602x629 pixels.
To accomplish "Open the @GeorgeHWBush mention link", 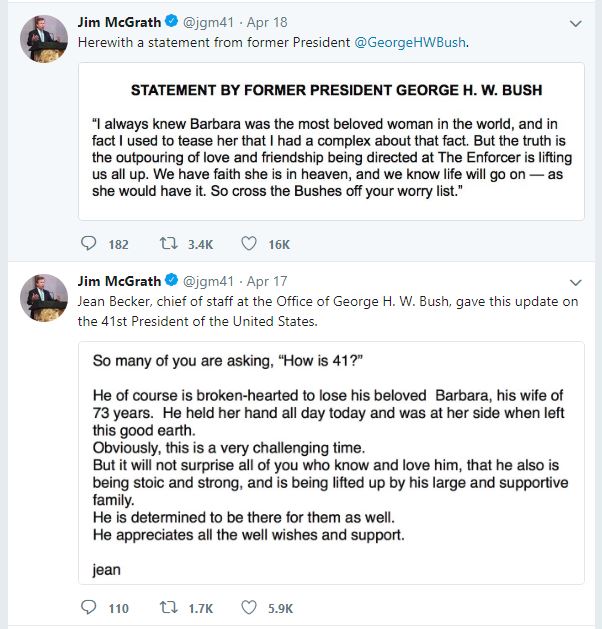I will [x=410, y=43].
